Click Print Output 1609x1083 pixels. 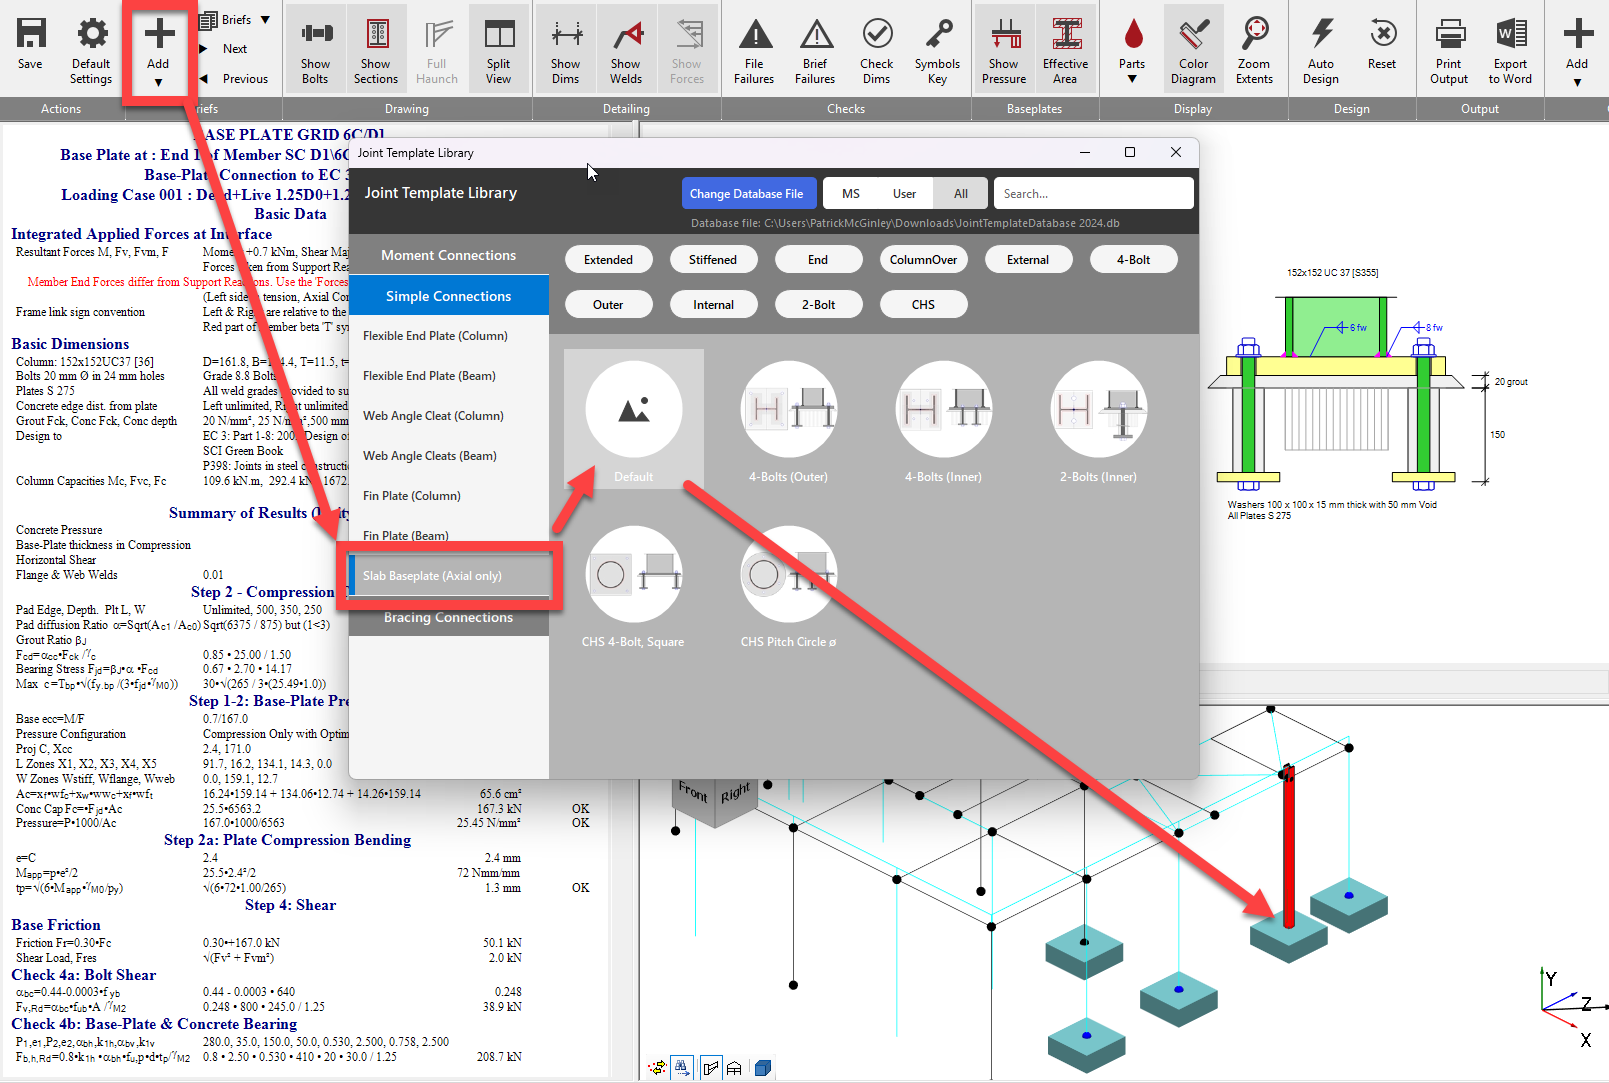coord(1449,50)
